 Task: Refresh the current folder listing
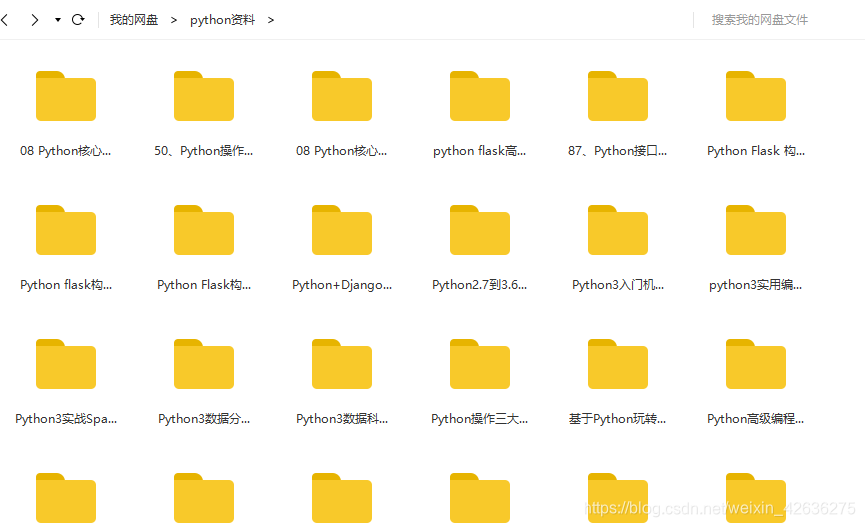tap(78, 20)
